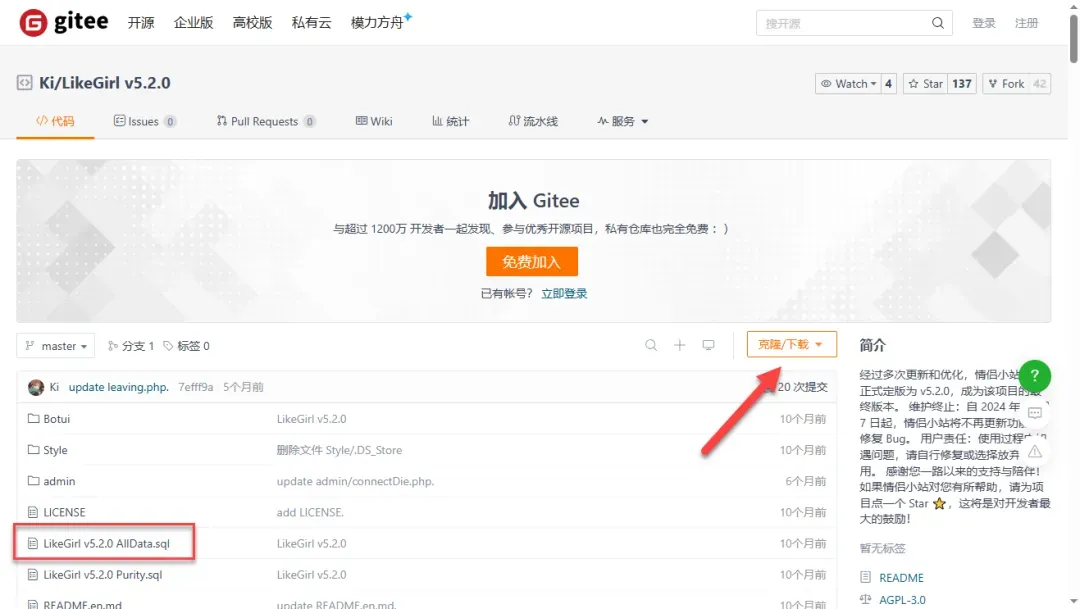Click the 登录 link
Viewport: 1080px width, 609px height.
point(984,23)
